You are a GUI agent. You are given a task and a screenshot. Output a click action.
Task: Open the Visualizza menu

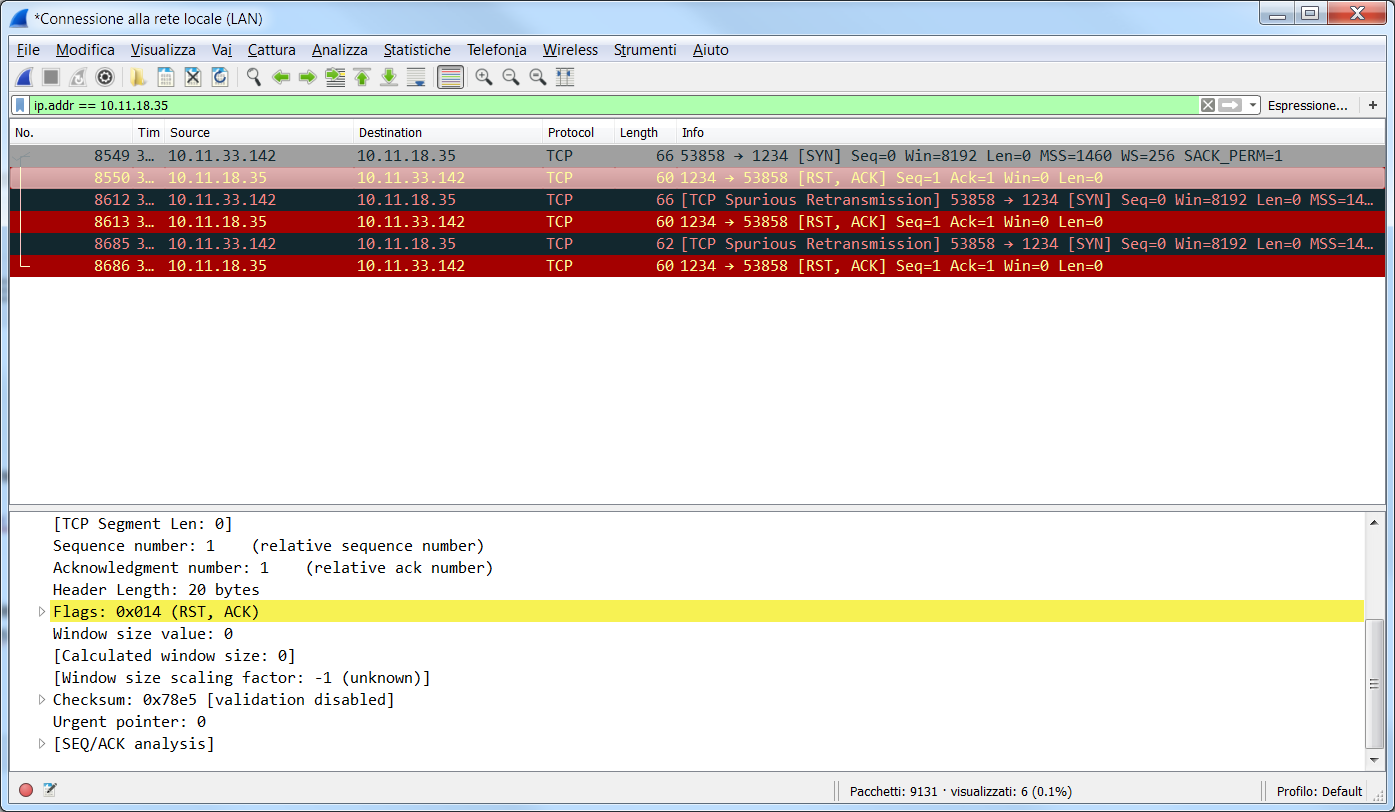[163, 50]
